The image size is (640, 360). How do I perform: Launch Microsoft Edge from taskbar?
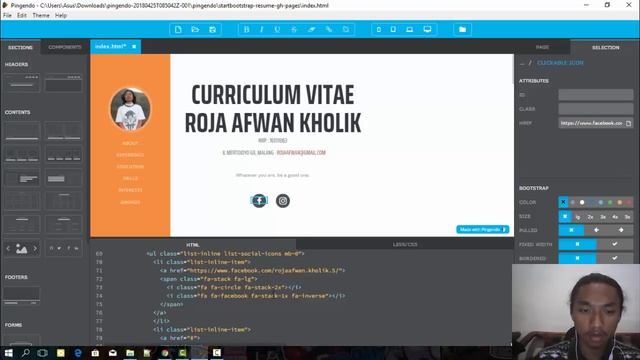78,353
